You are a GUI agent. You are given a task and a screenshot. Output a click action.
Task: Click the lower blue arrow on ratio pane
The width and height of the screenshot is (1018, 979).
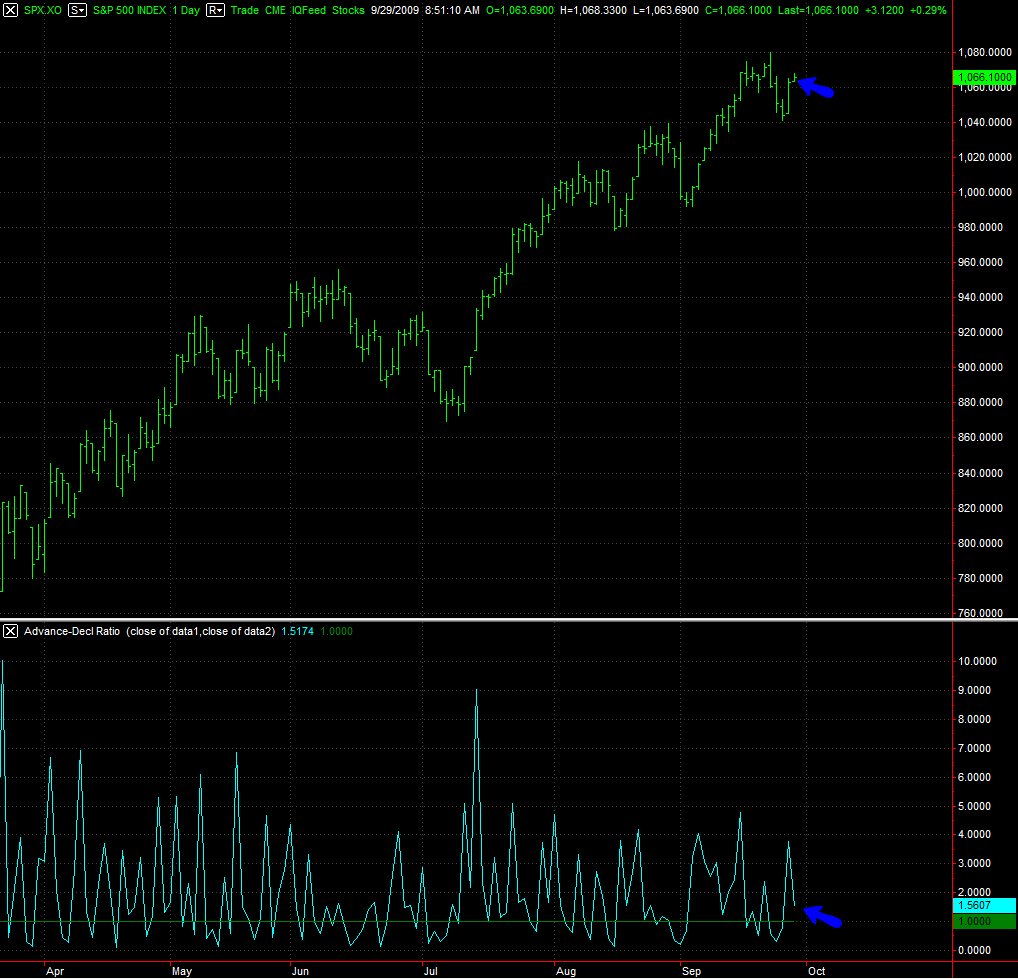tap(823, 915)
